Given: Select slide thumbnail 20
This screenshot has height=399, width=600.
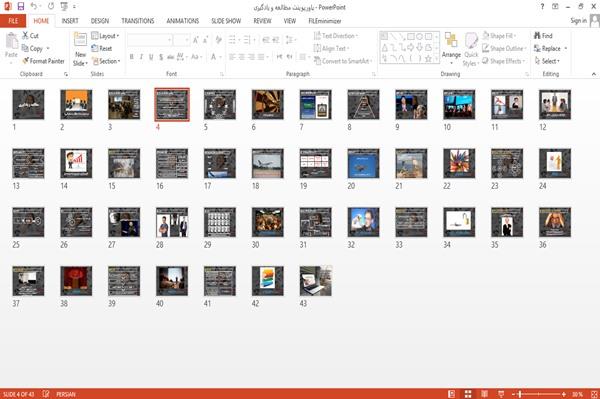Looking at the screenshot, I should coord(363,164).
